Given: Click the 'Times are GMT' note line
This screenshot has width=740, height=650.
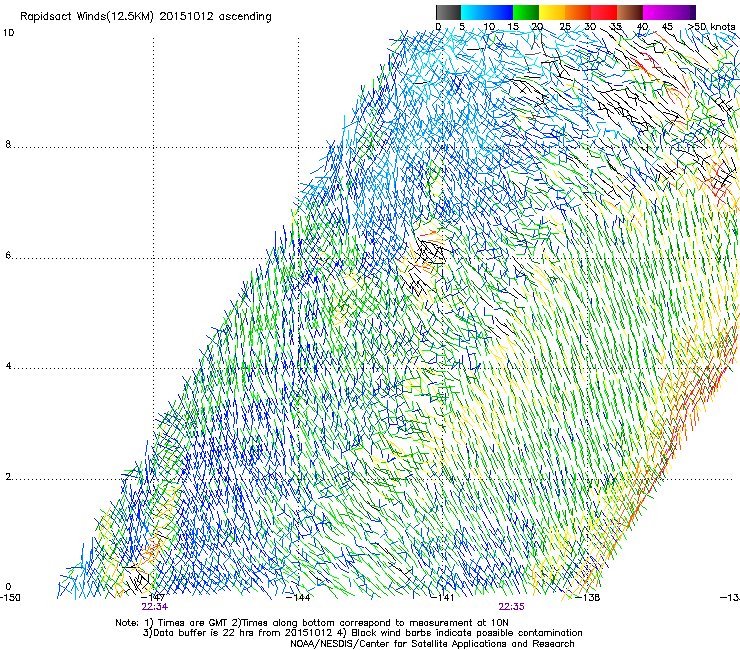Looking at the screenshot, I should click(x=312, y=623).
